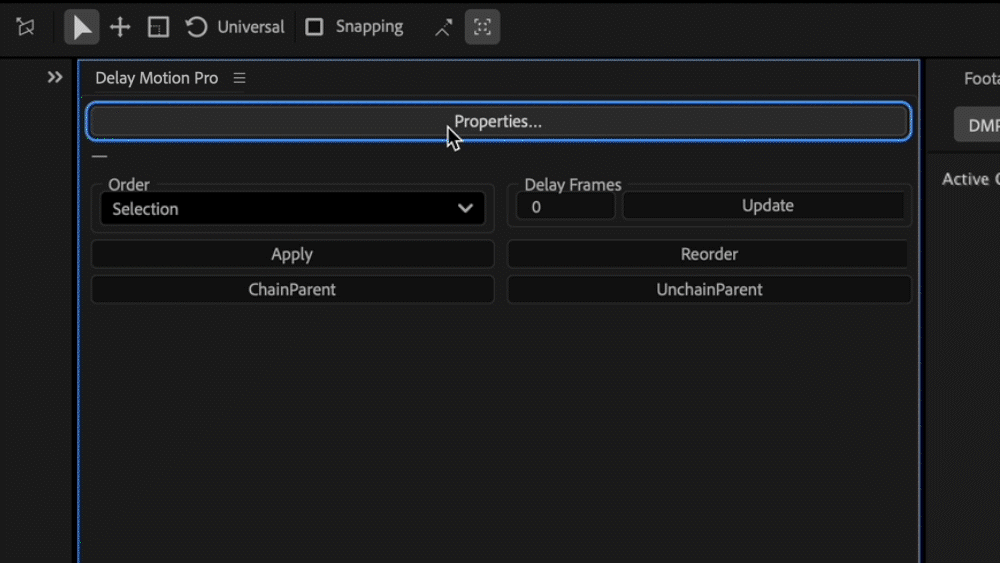Click the Properties... button
This screenshot has width=1000, height=563.
pos(498,122)
